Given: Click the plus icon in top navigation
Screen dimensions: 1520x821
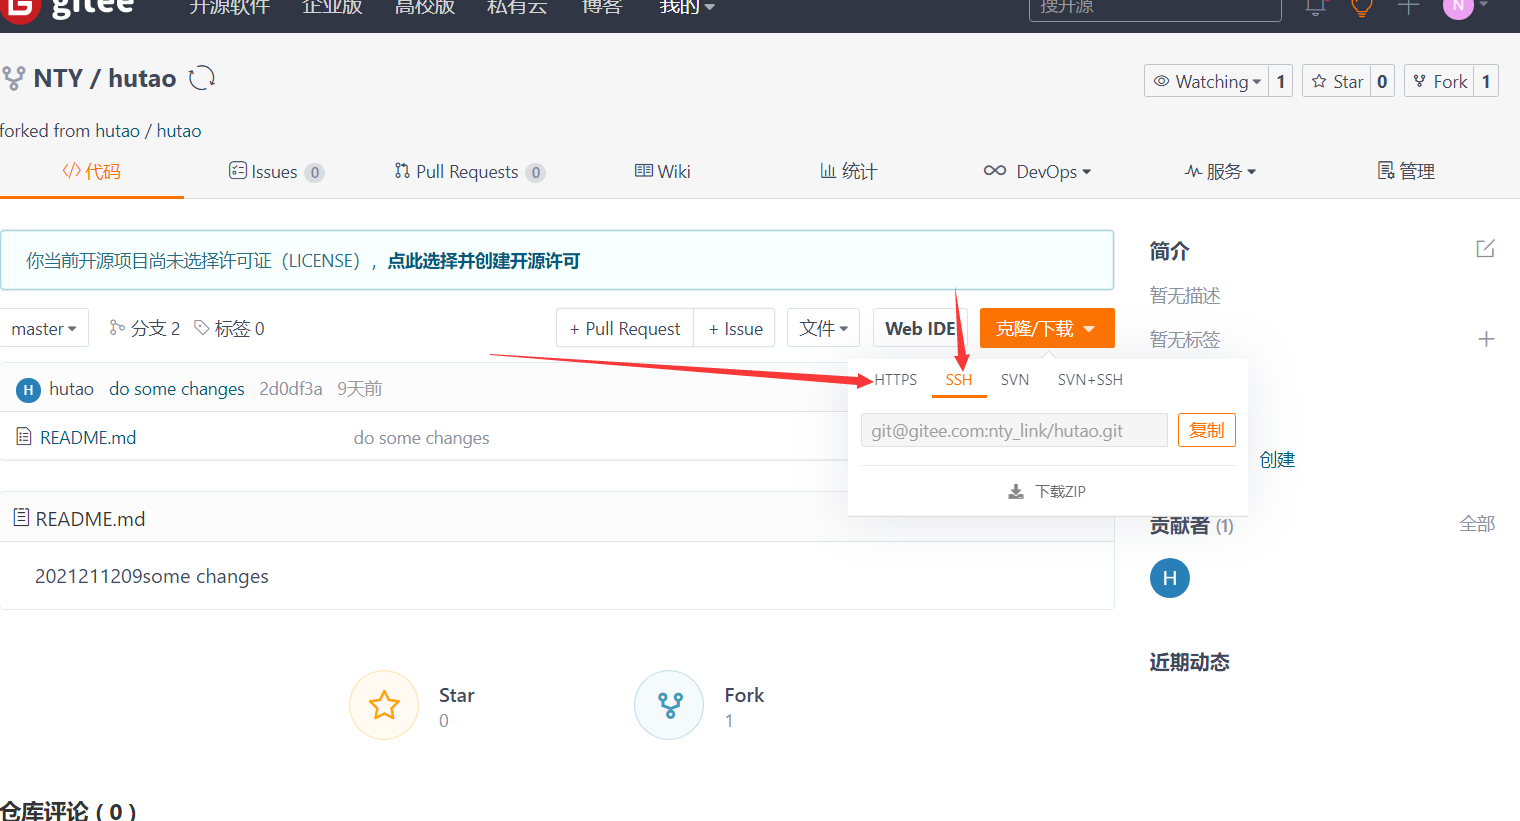Looking at the screenshot, I should click(x=1408, y=7).
